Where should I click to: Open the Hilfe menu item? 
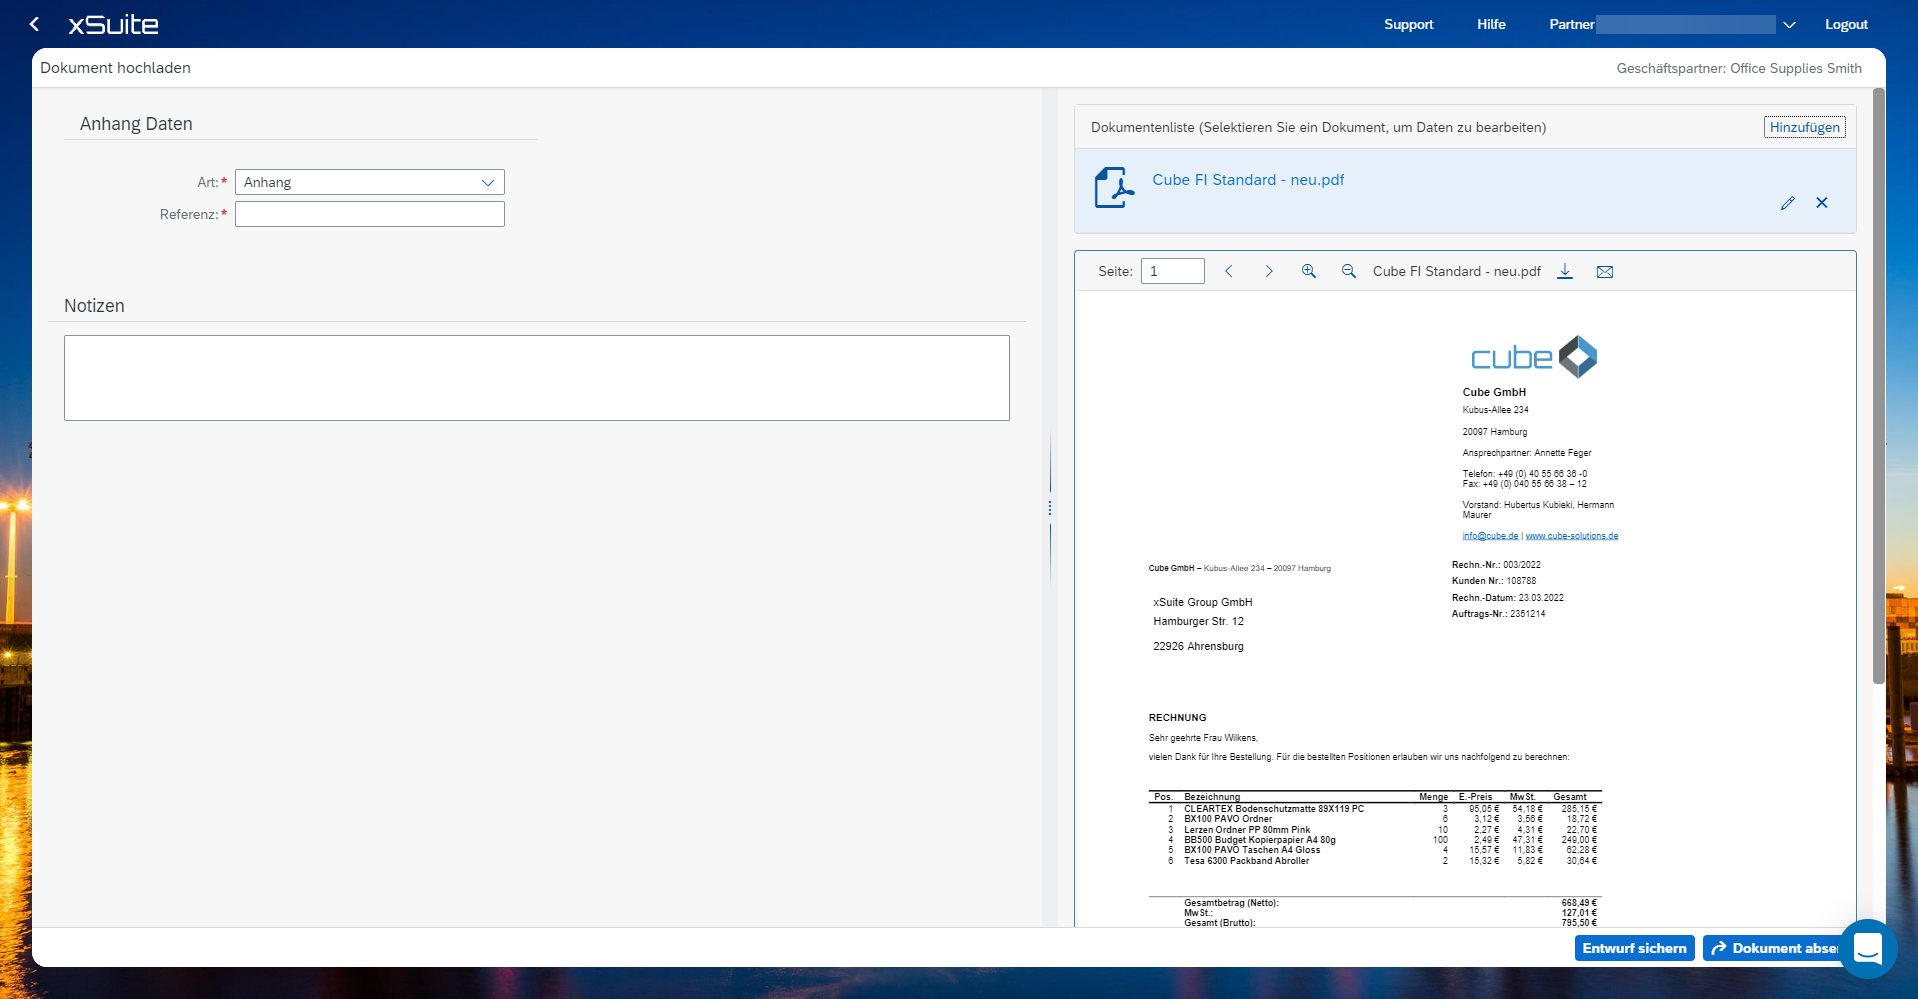click(1490, 25)
